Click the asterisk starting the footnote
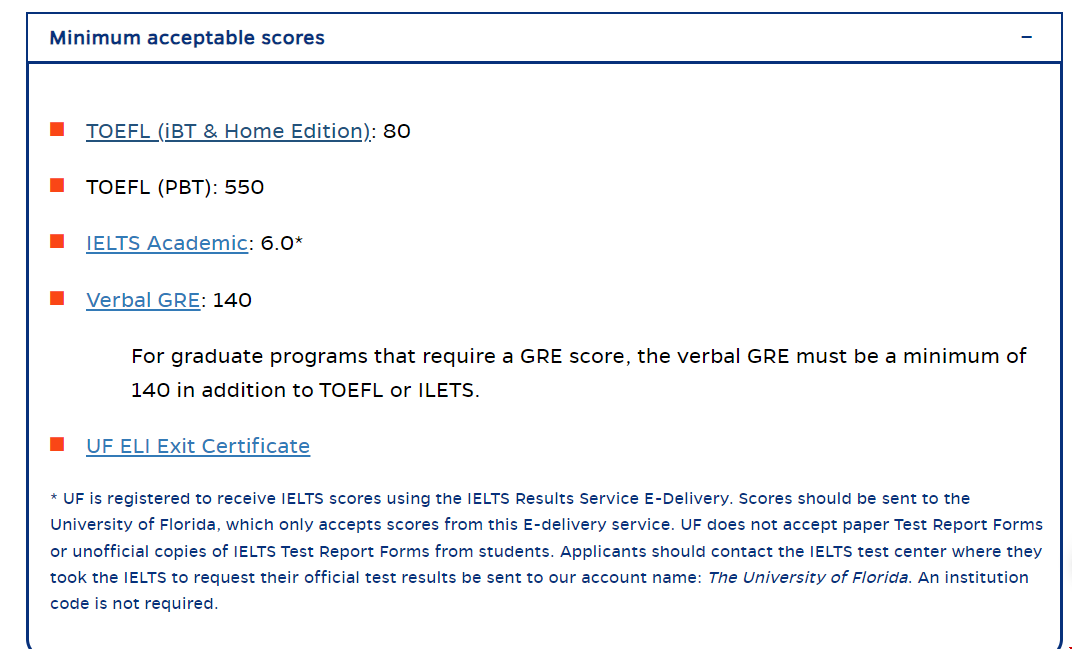Screen dimensions: 1072x649 (x=54, y=498)
